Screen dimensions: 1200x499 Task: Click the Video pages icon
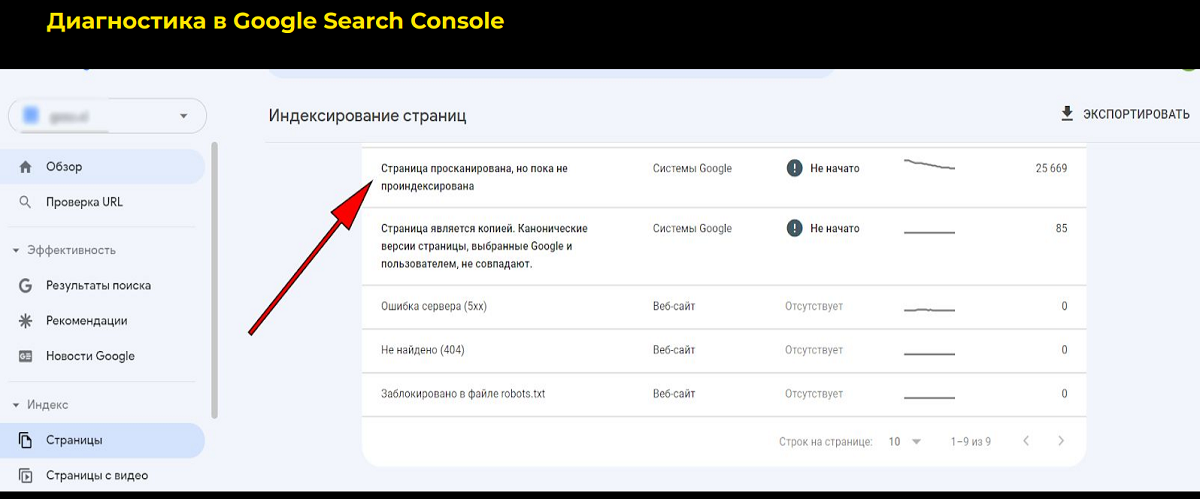pyautogui.click(x=26, y=476)
